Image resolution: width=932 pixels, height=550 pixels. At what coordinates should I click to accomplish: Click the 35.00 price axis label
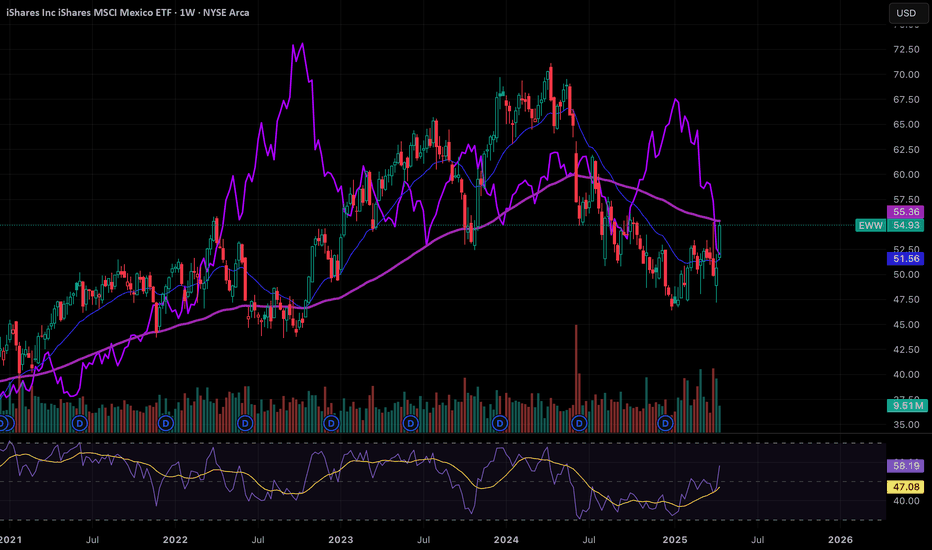point(906,425)
